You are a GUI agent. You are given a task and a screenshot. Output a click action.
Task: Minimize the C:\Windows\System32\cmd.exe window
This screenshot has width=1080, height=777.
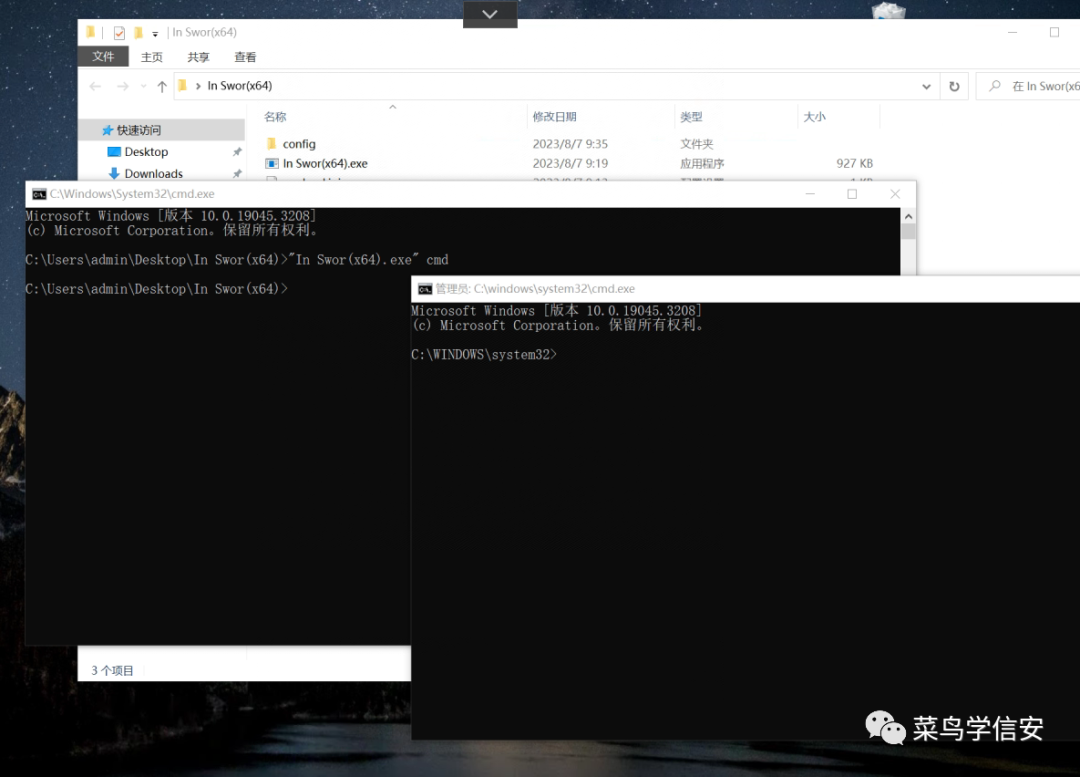pyautogui.click(x=810, y=194)
